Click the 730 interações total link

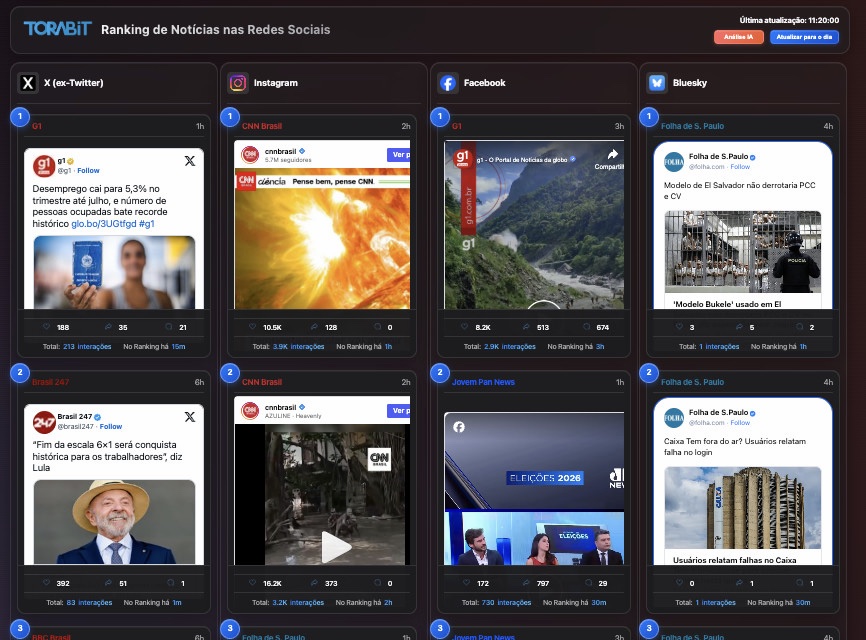point(506,603)
